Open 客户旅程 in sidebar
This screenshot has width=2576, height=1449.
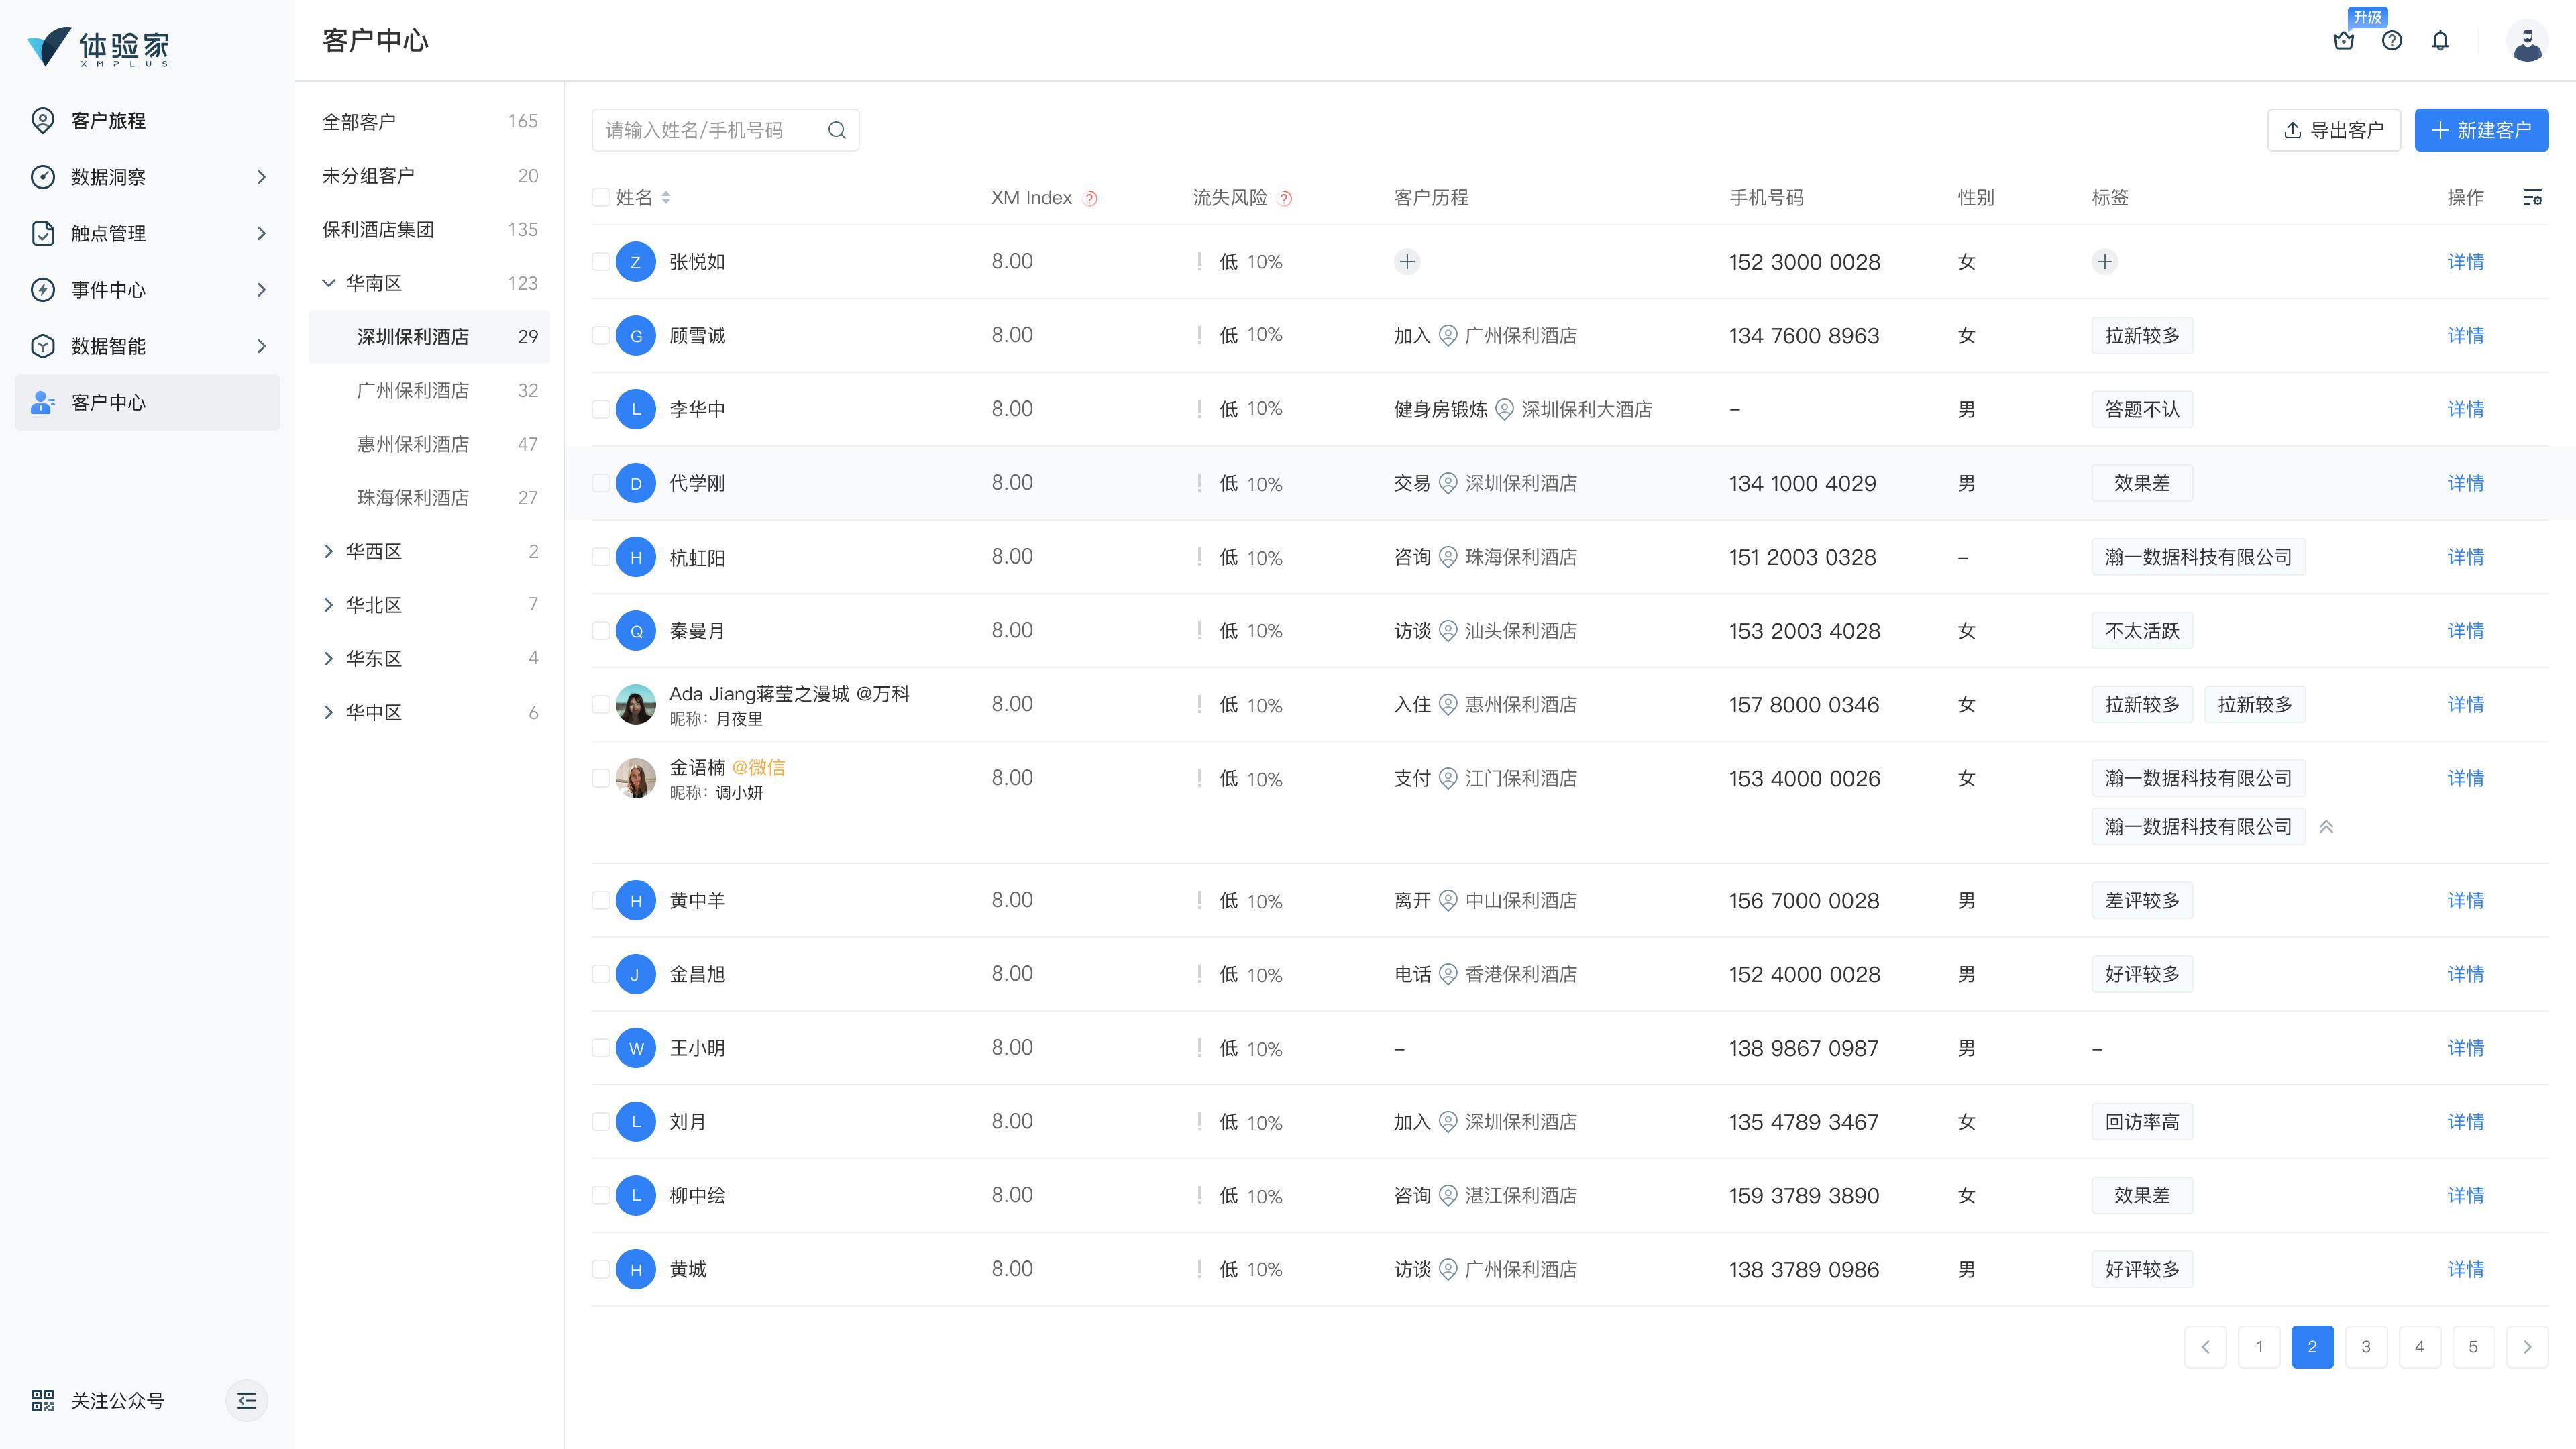pyautogui.click(x=108, y=121)
